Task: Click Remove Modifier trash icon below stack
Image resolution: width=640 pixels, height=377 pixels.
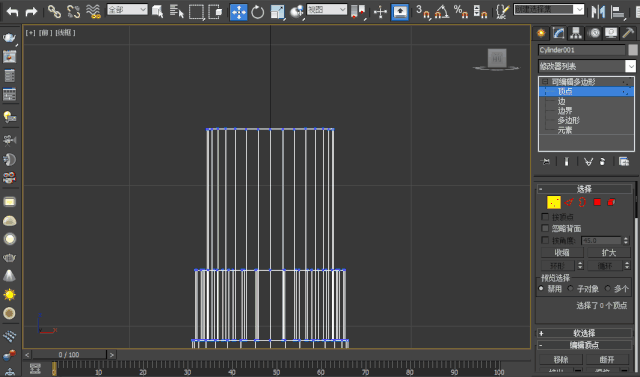Action: [602, 162]
